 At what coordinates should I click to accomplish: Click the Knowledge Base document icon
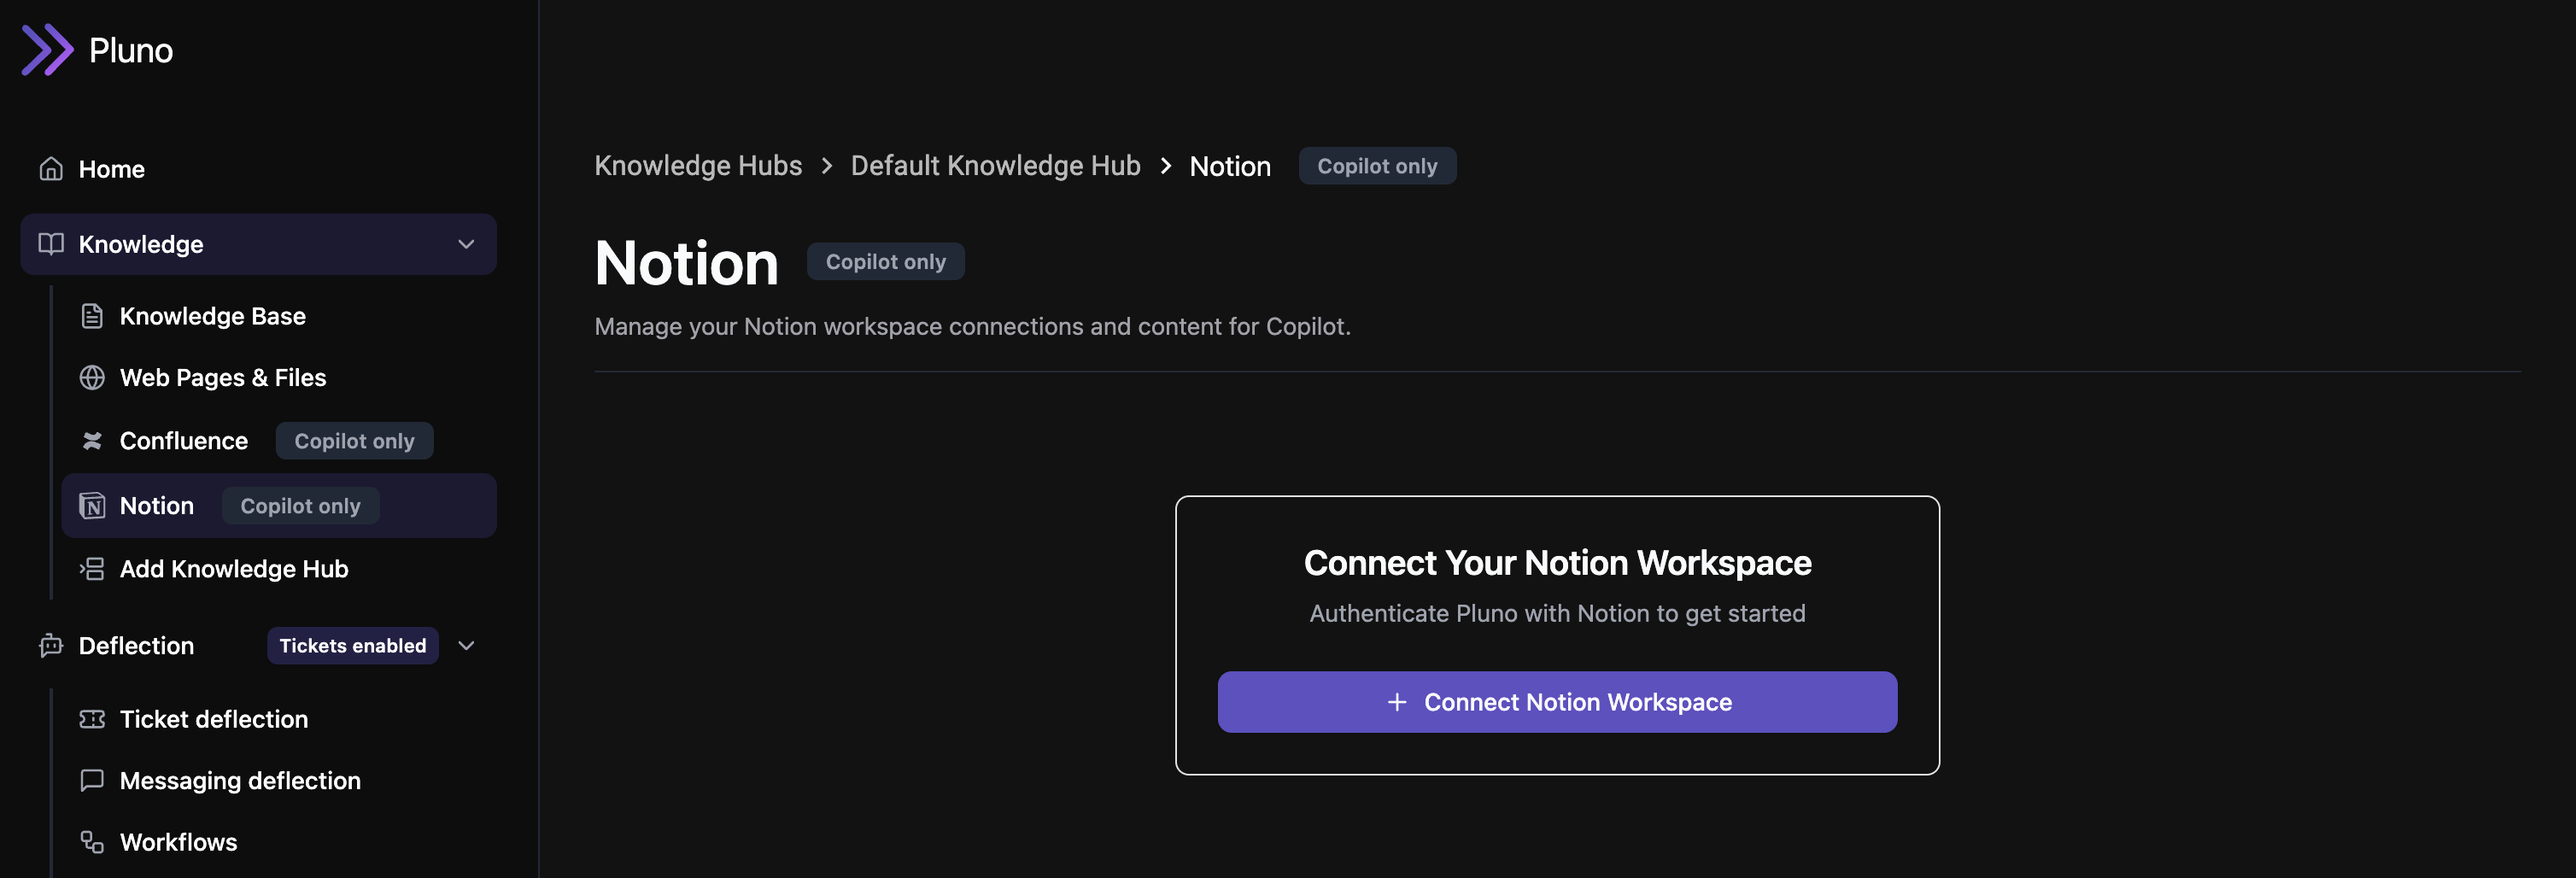tap(92, 316)
